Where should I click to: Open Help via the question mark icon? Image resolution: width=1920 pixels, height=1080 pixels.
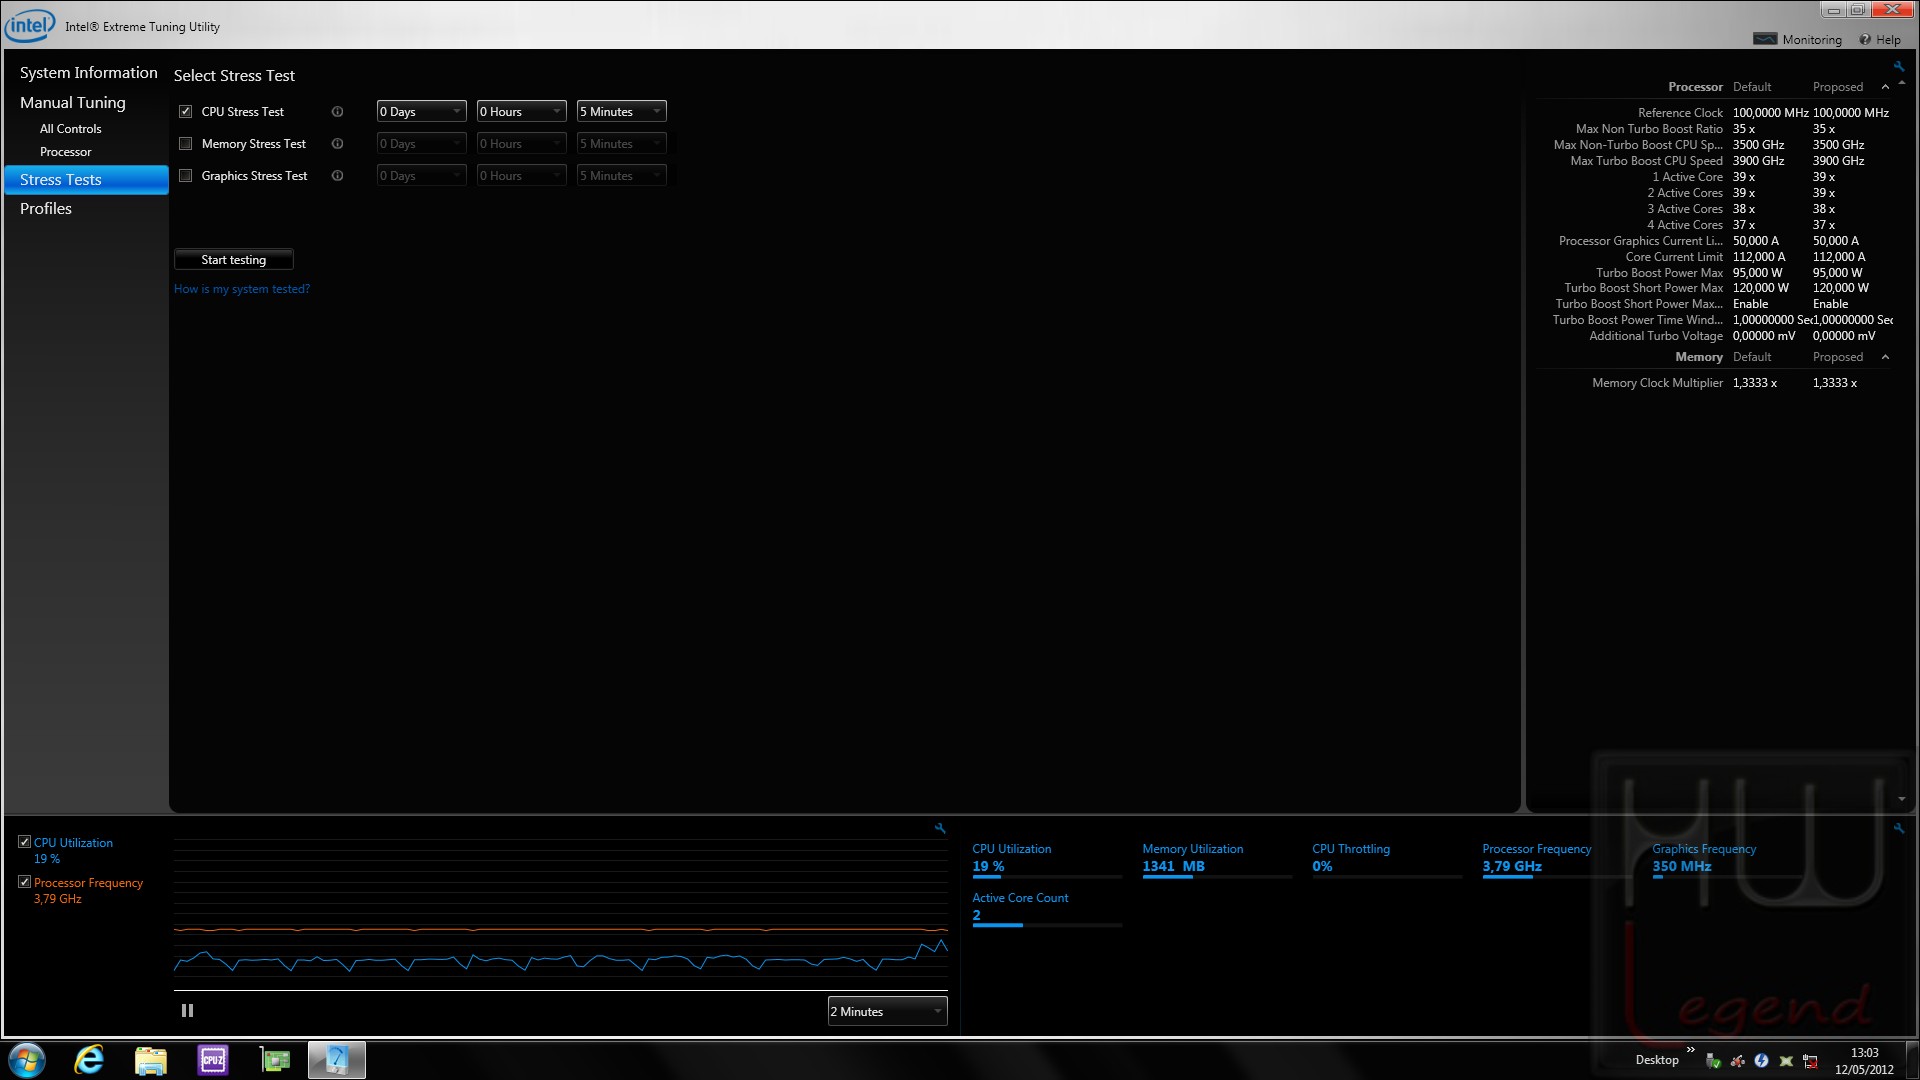[1864, 40]
